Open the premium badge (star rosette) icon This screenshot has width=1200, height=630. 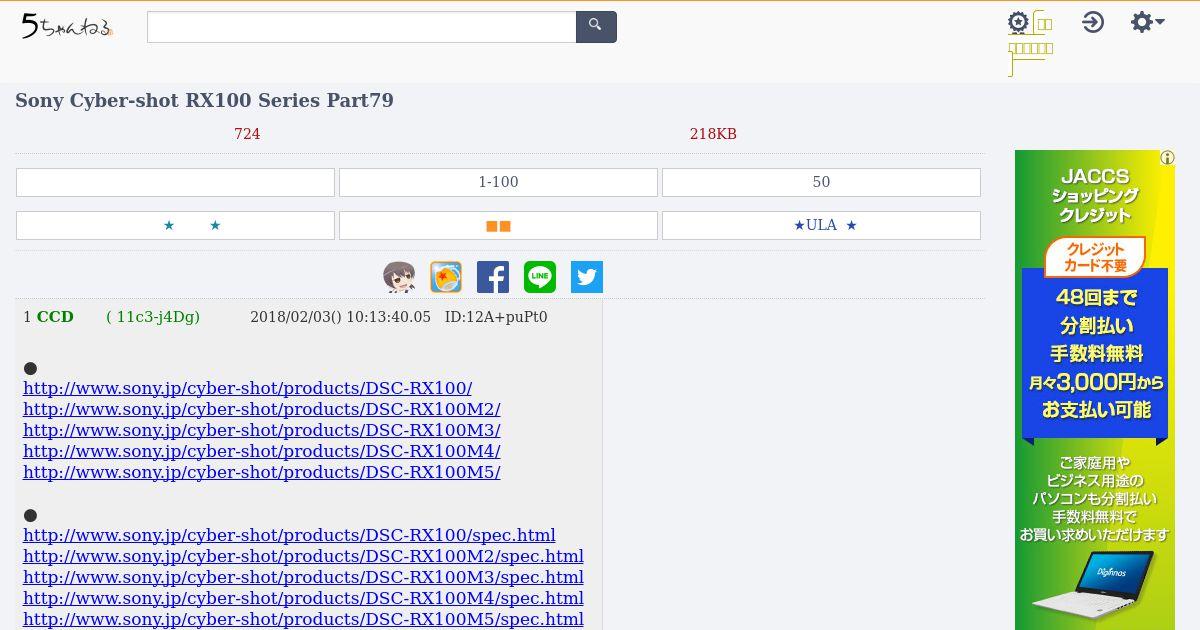[x=1018, y=23]
